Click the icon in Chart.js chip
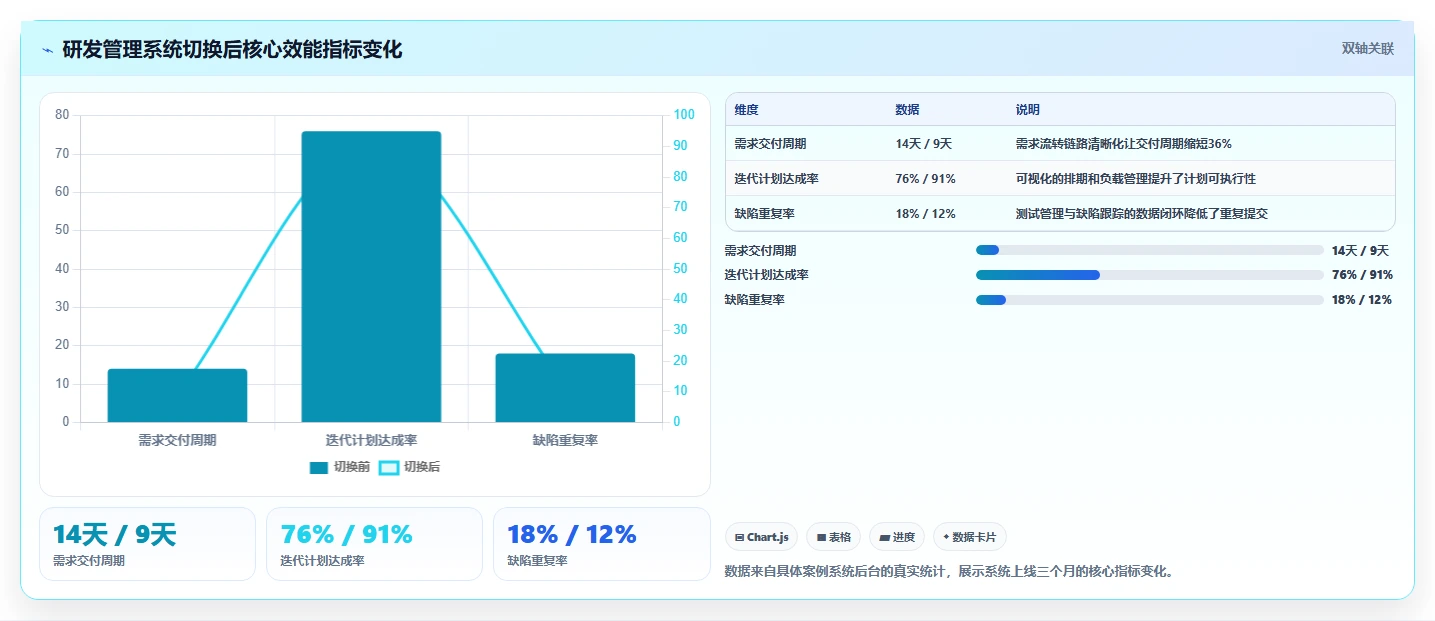This screenshot has width=1435, height=621. pyautogui.click(x=739, y=537)
